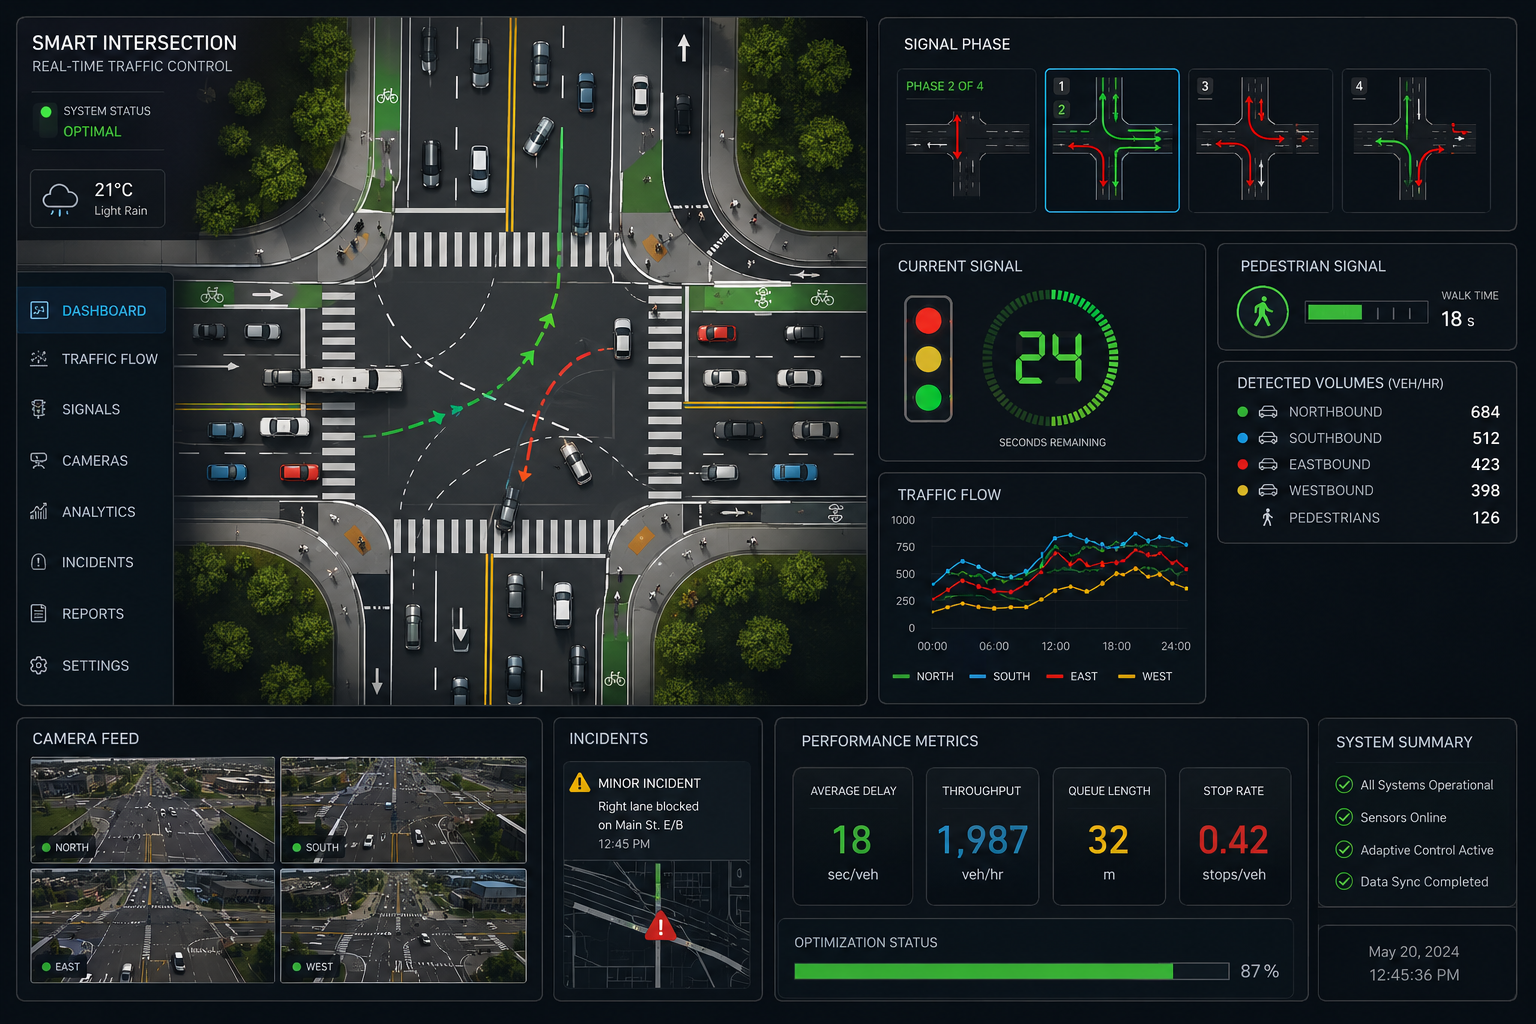Select signal phase 3 diagram
Viewport: 1536px width, 1024px height.
1259,141
